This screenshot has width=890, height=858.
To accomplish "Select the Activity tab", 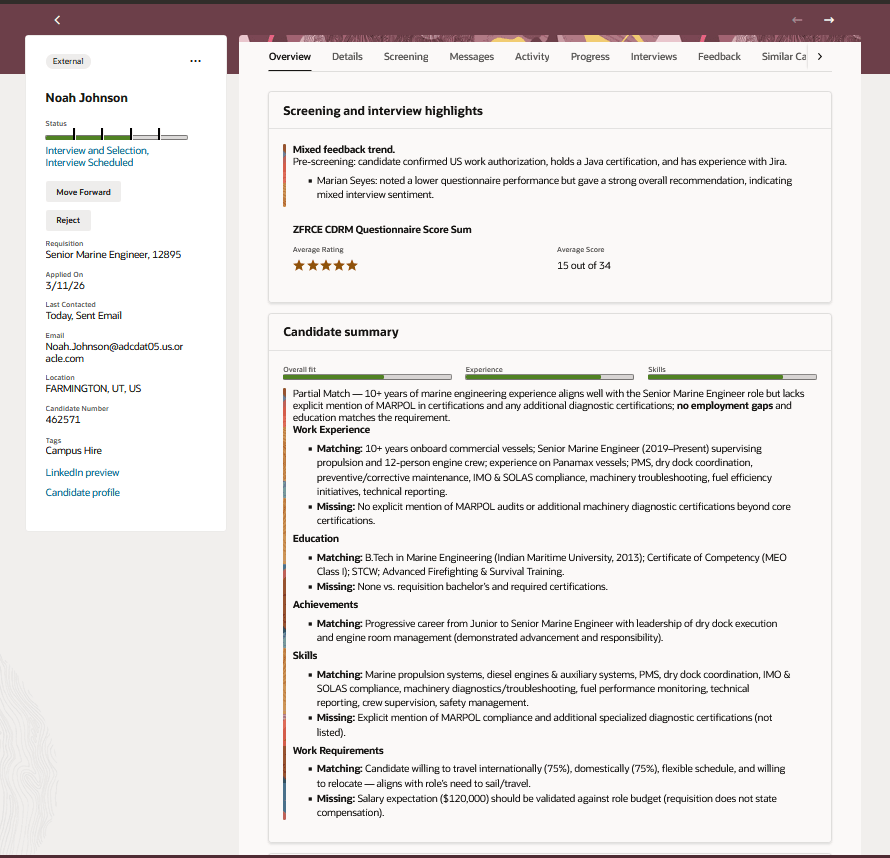I will [532, 57].
